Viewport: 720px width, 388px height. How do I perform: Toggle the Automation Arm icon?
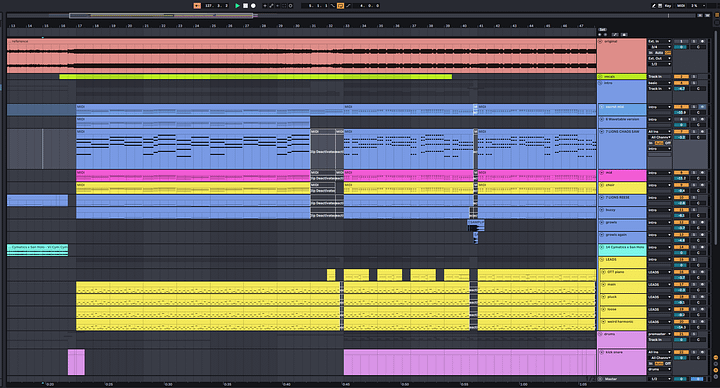[271, 6]
